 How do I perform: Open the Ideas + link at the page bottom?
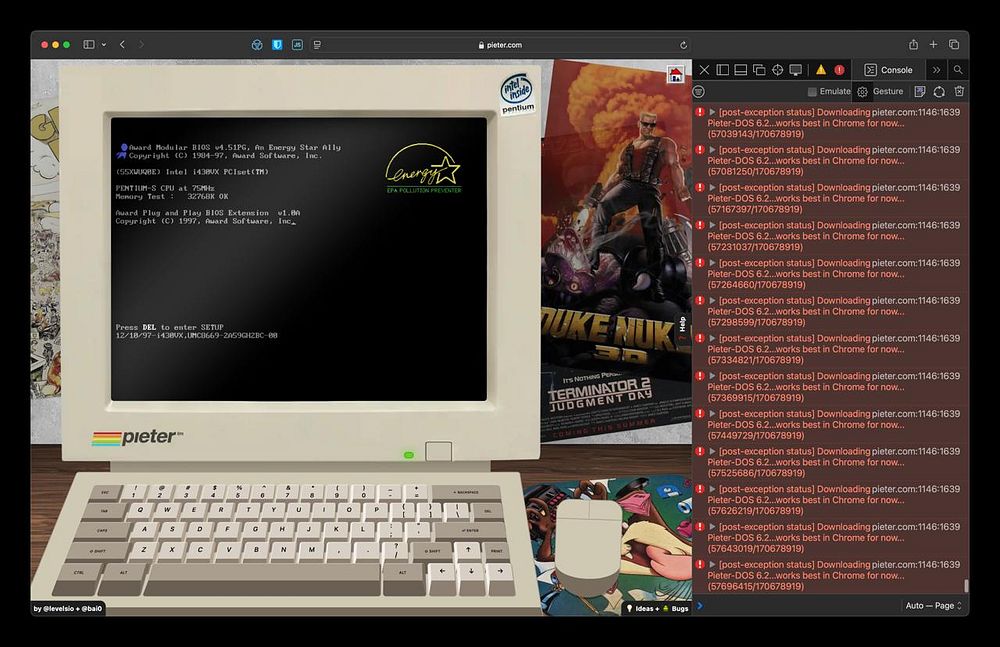pyautogui.click(x=643, y=608)
